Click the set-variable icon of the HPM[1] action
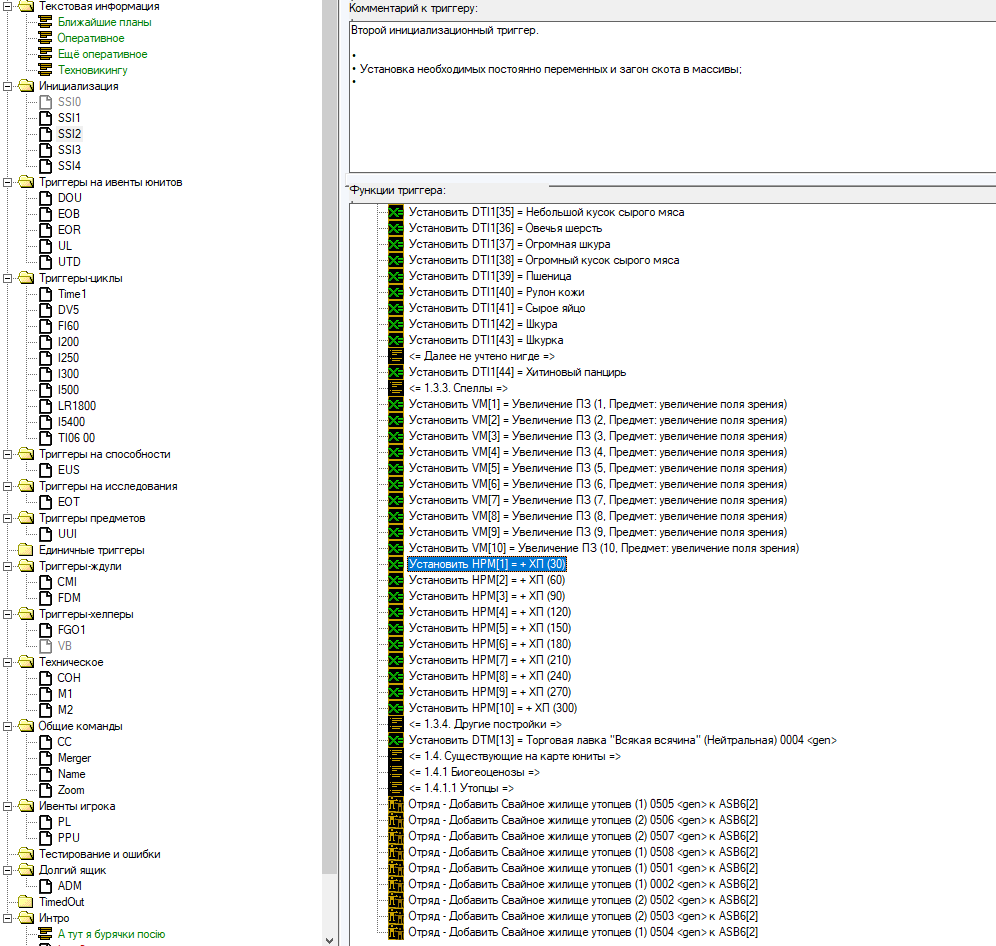Image resolution: width=996 pixels, height=946 pixels. [396, 564]
